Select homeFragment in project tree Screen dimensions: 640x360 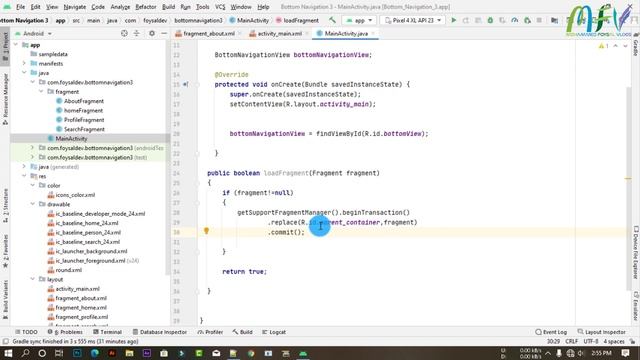pos(83,110)
